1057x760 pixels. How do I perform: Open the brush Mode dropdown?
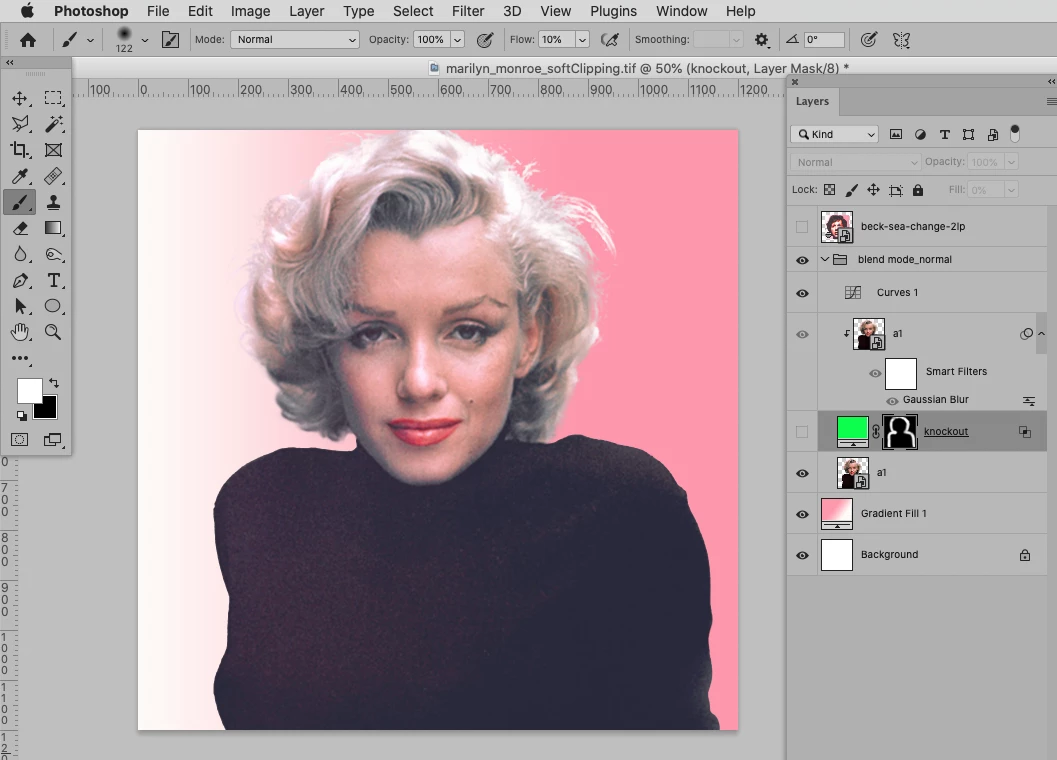pos(295,40)
